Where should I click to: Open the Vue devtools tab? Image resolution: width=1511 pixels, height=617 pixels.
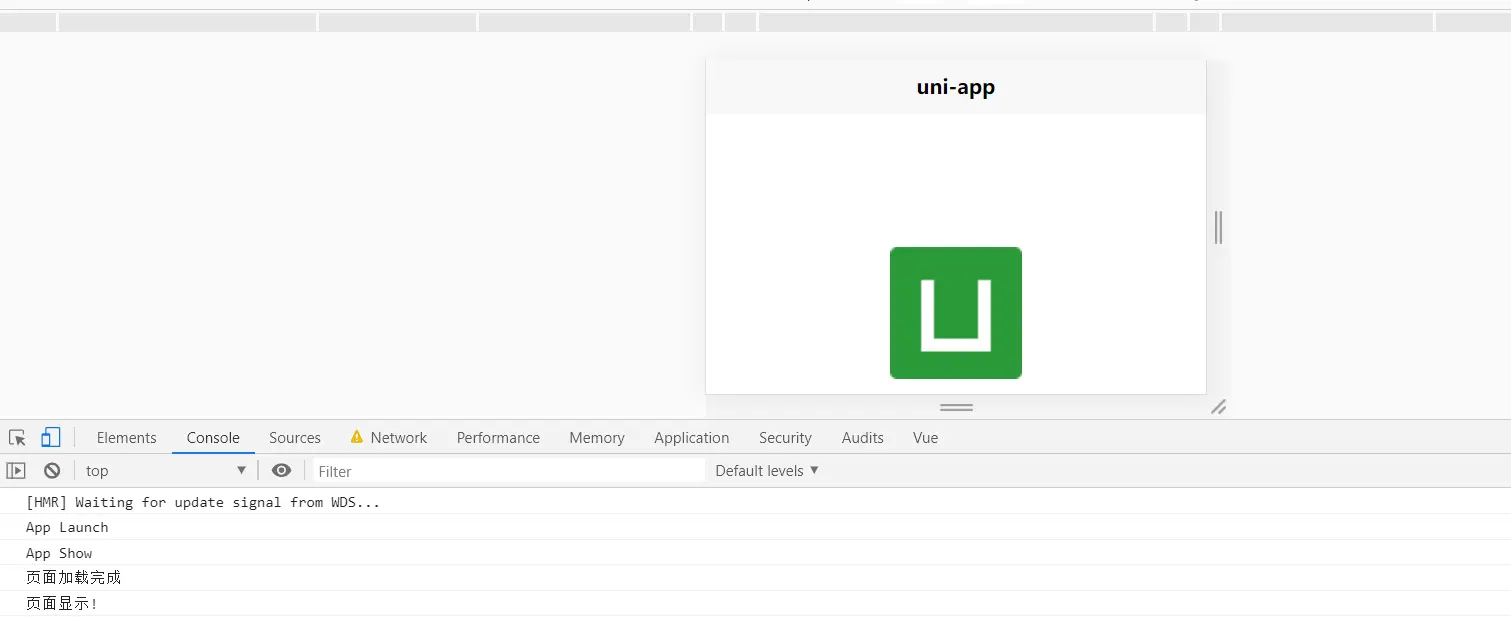[x=926, y=438]
